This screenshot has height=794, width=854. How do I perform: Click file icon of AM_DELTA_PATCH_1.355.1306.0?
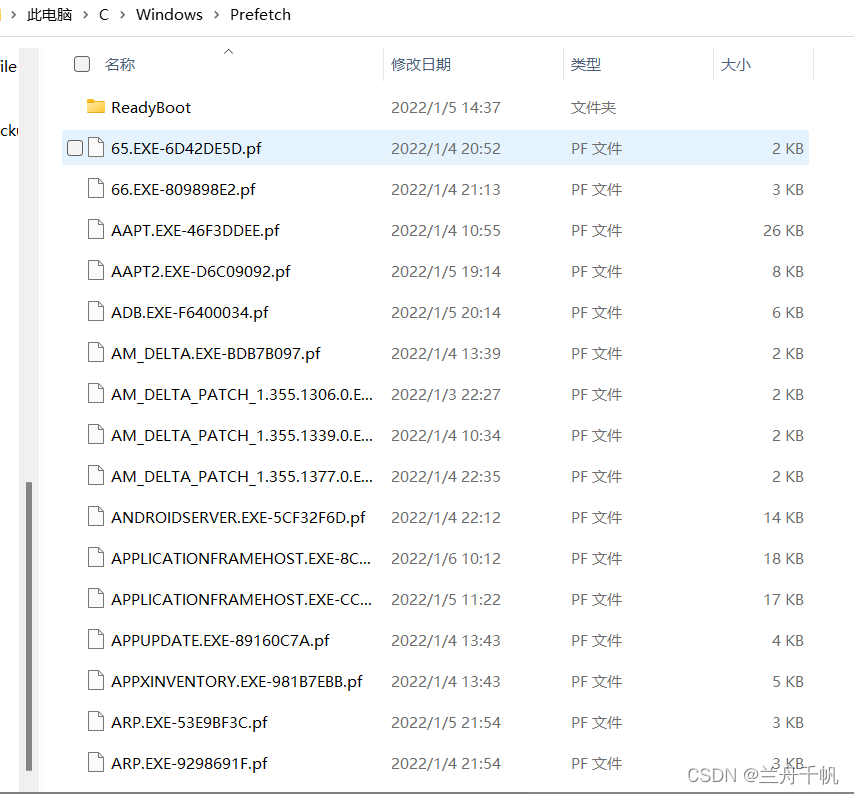click(x=96, y=393)
